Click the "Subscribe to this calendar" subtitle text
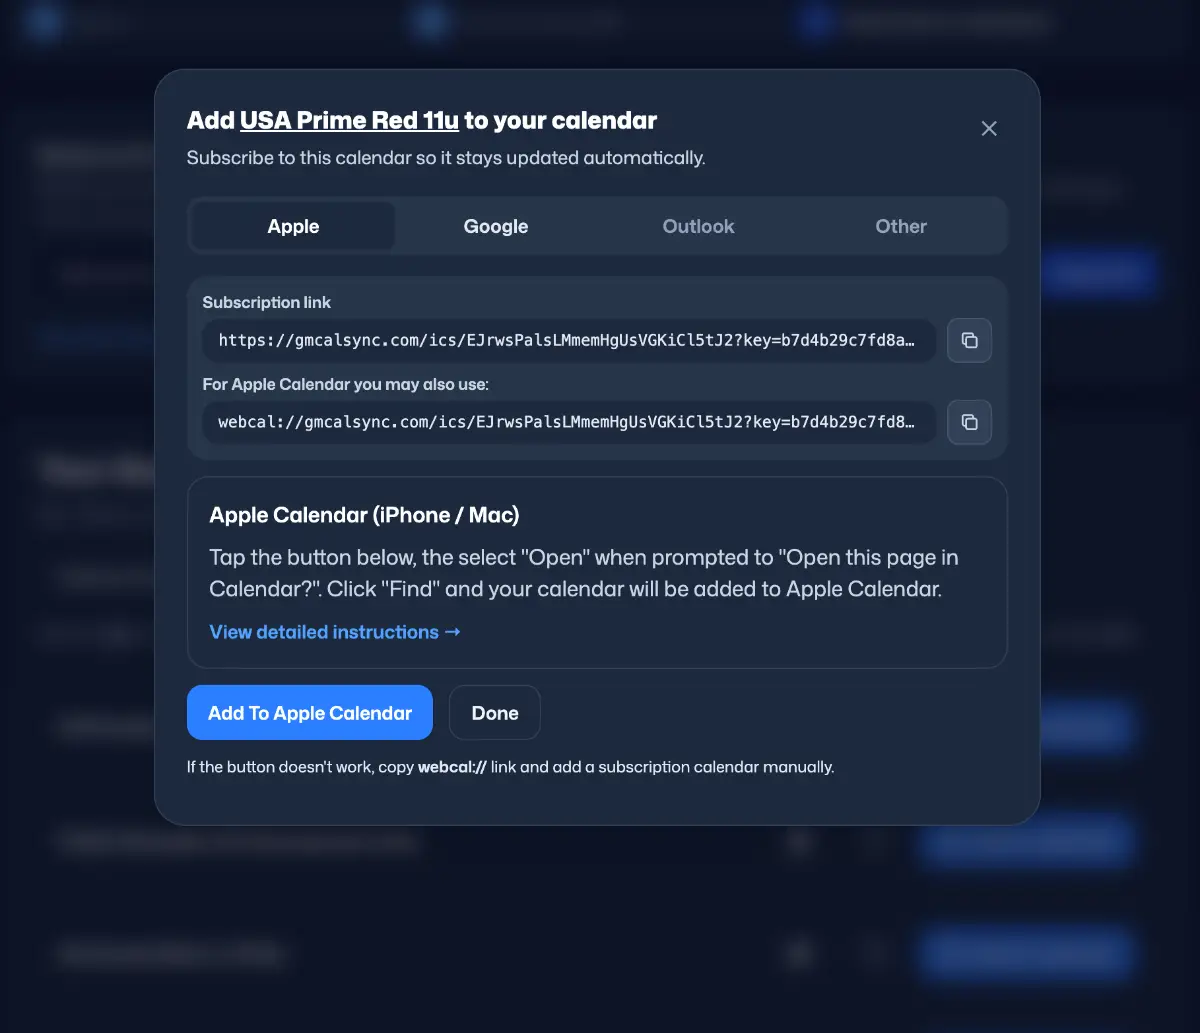This screenshot has width=1200, height=1033. [x=446, y=158]
